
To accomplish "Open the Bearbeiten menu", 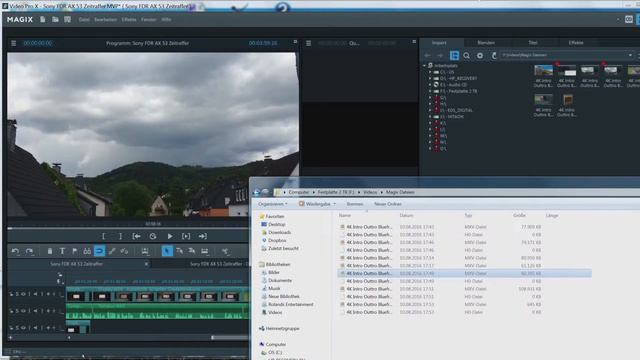I will pos(105,20).
